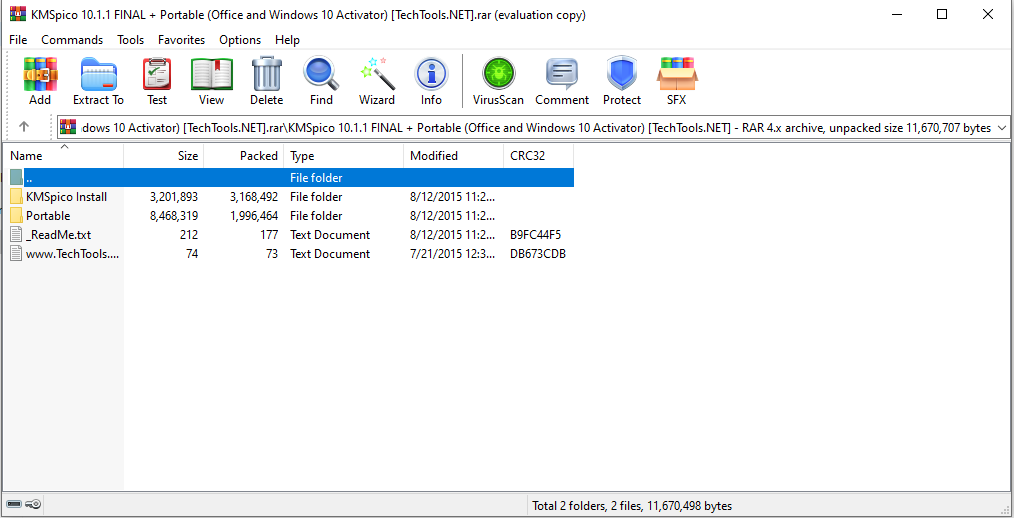Show archive Info

click(431, 74)
